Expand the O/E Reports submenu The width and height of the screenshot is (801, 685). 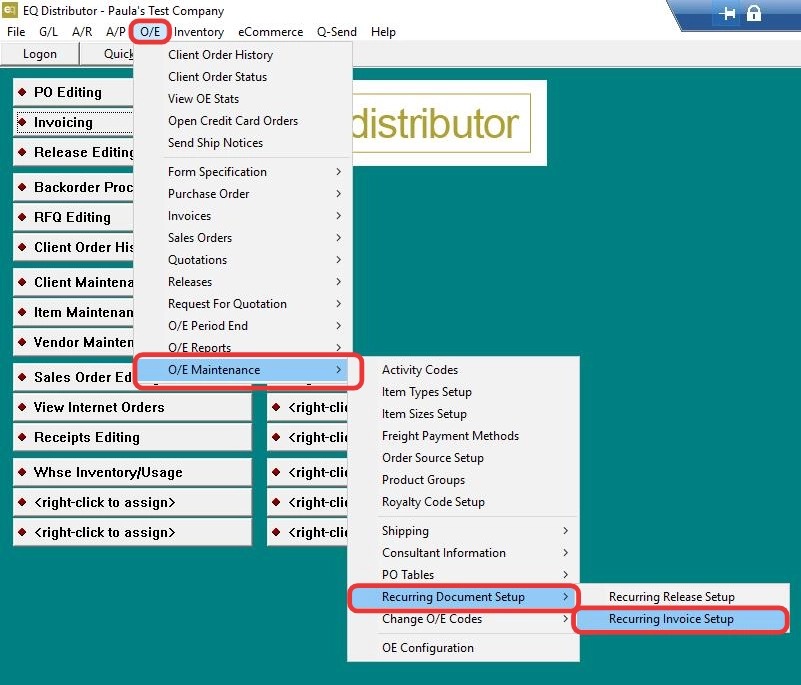[243, 347]
